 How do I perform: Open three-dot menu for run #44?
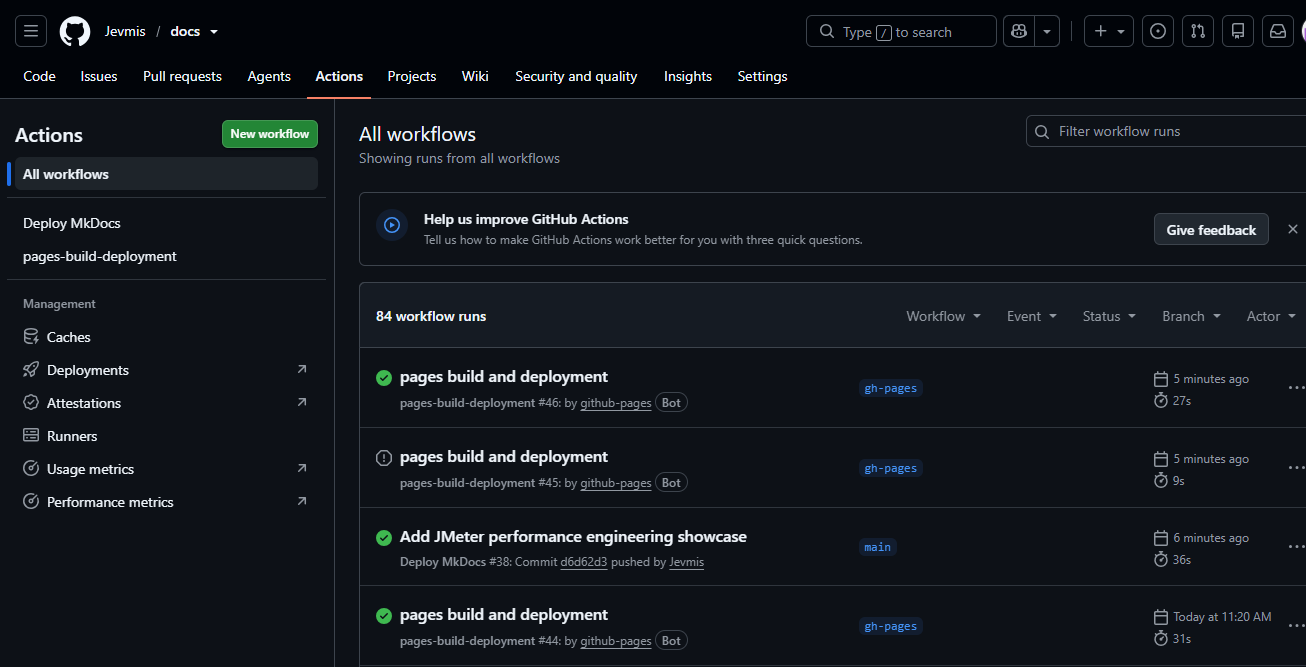click(x=1296, y=626)
